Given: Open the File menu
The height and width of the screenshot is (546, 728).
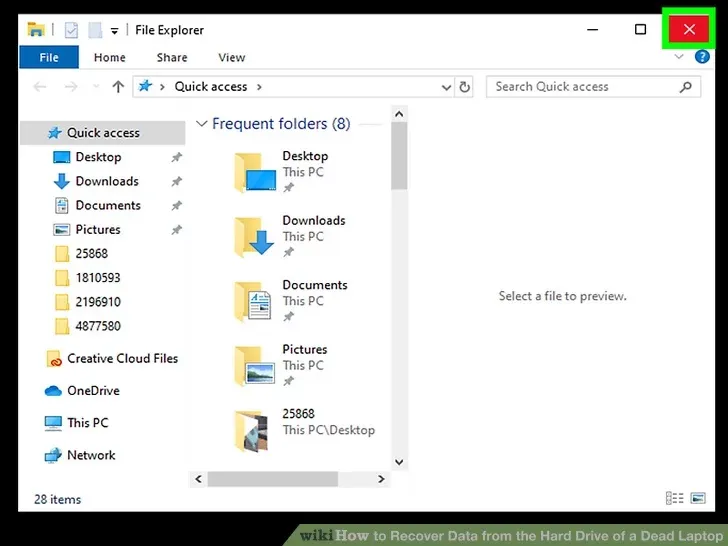Looking at the screenshot, I should 48,58.
